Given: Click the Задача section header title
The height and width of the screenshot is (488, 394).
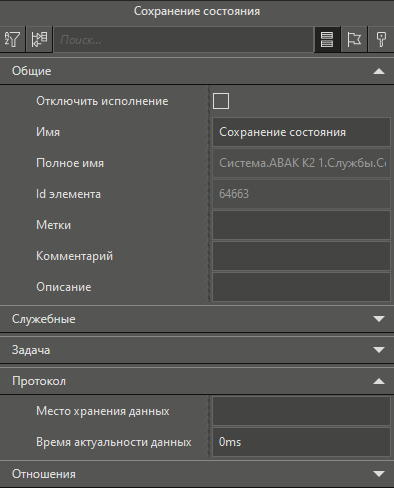Looking at the screenshot, I should pos(31,350).
